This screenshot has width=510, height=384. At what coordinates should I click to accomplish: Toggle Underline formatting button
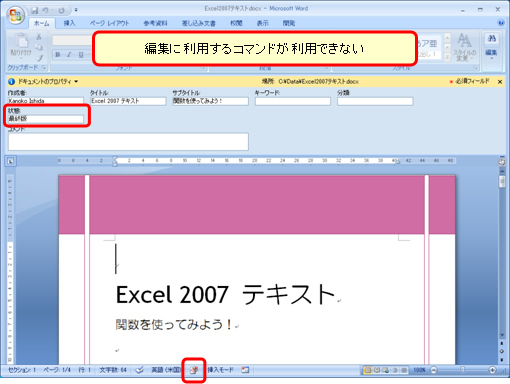click(x=81, y=55)
